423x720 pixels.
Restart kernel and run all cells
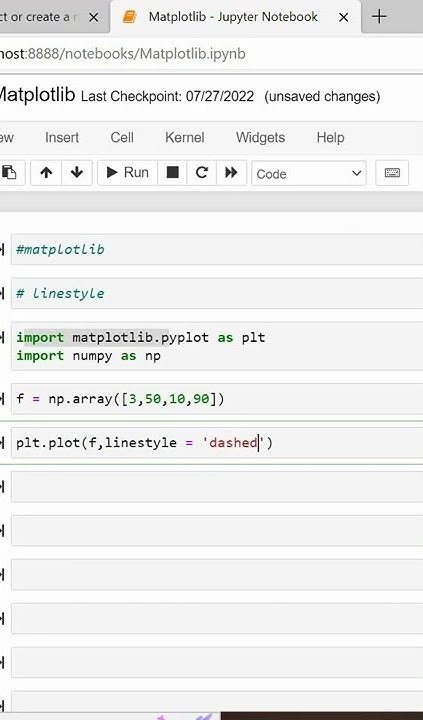[x=231, y=173]
